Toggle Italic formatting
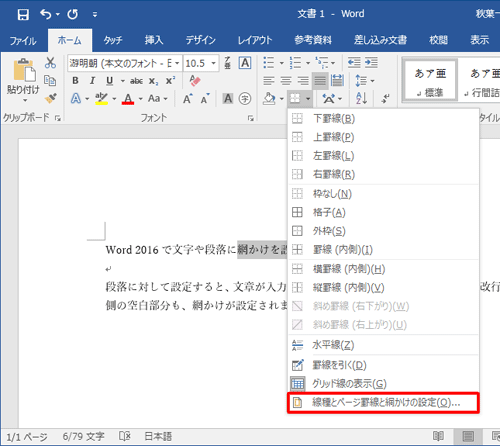Image resolution: width=500 pixels, height=446 pixels. click(92, 81)
